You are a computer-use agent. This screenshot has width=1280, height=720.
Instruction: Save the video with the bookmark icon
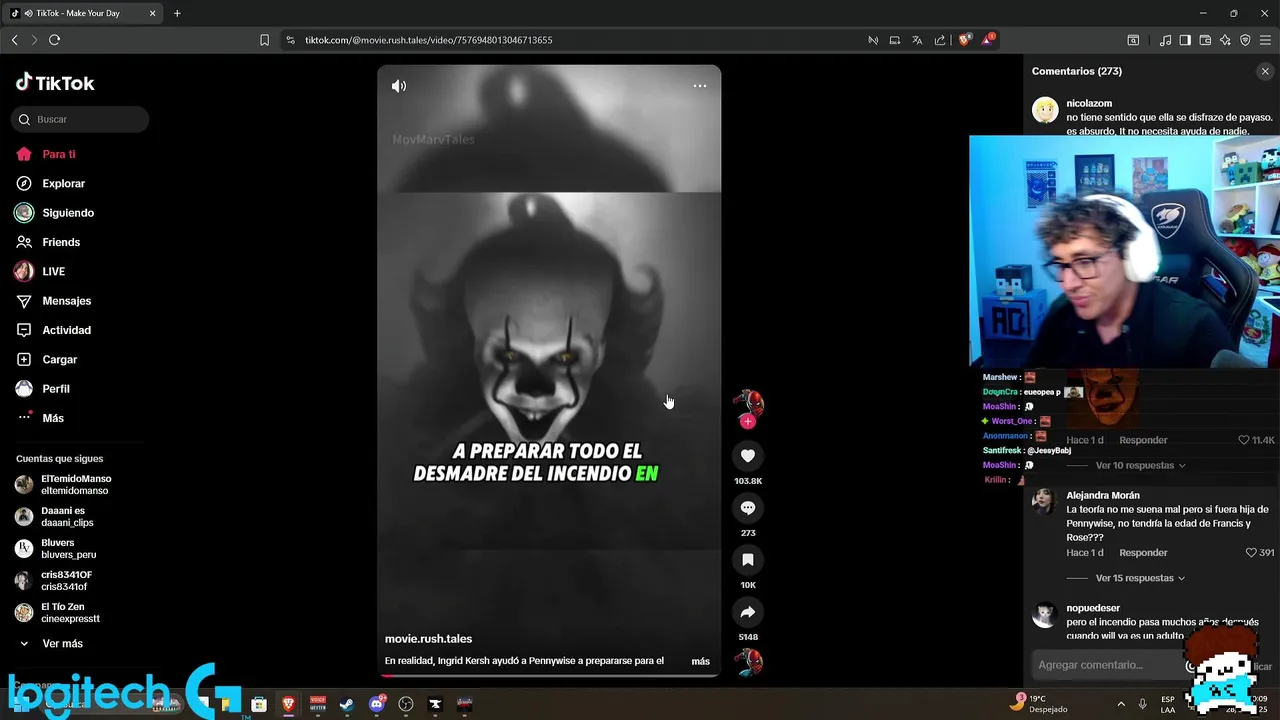[x=747, y=560]
